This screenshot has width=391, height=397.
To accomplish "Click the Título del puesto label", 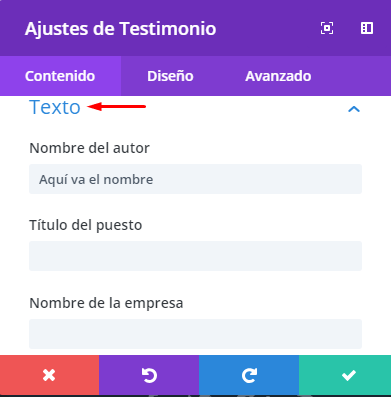I will click(86, 225).
